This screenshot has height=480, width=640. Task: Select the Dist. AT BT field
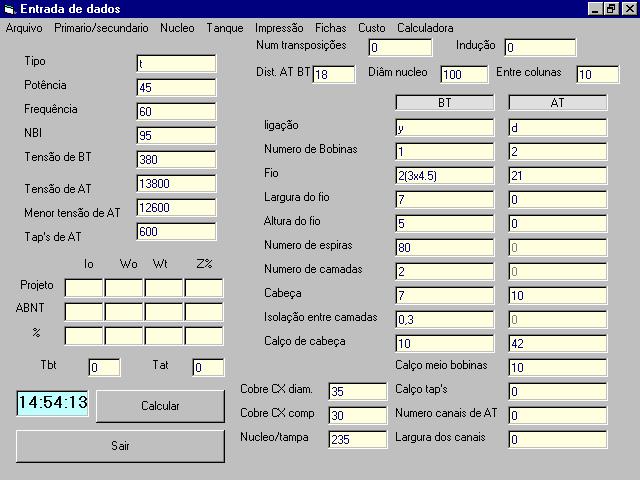click(334, 74)
